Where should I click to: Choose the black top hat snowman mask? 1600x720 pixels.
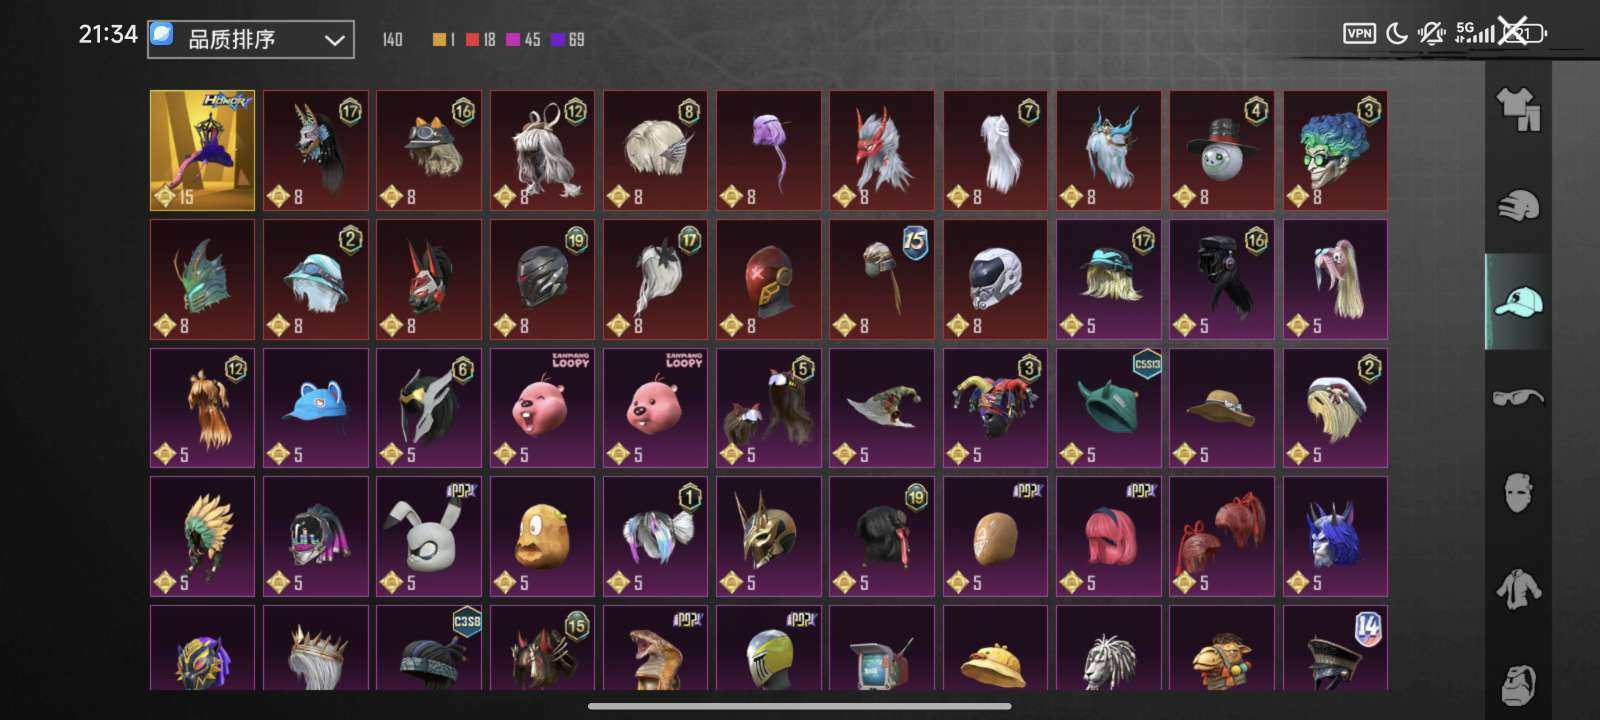[x=1222, y=150]
